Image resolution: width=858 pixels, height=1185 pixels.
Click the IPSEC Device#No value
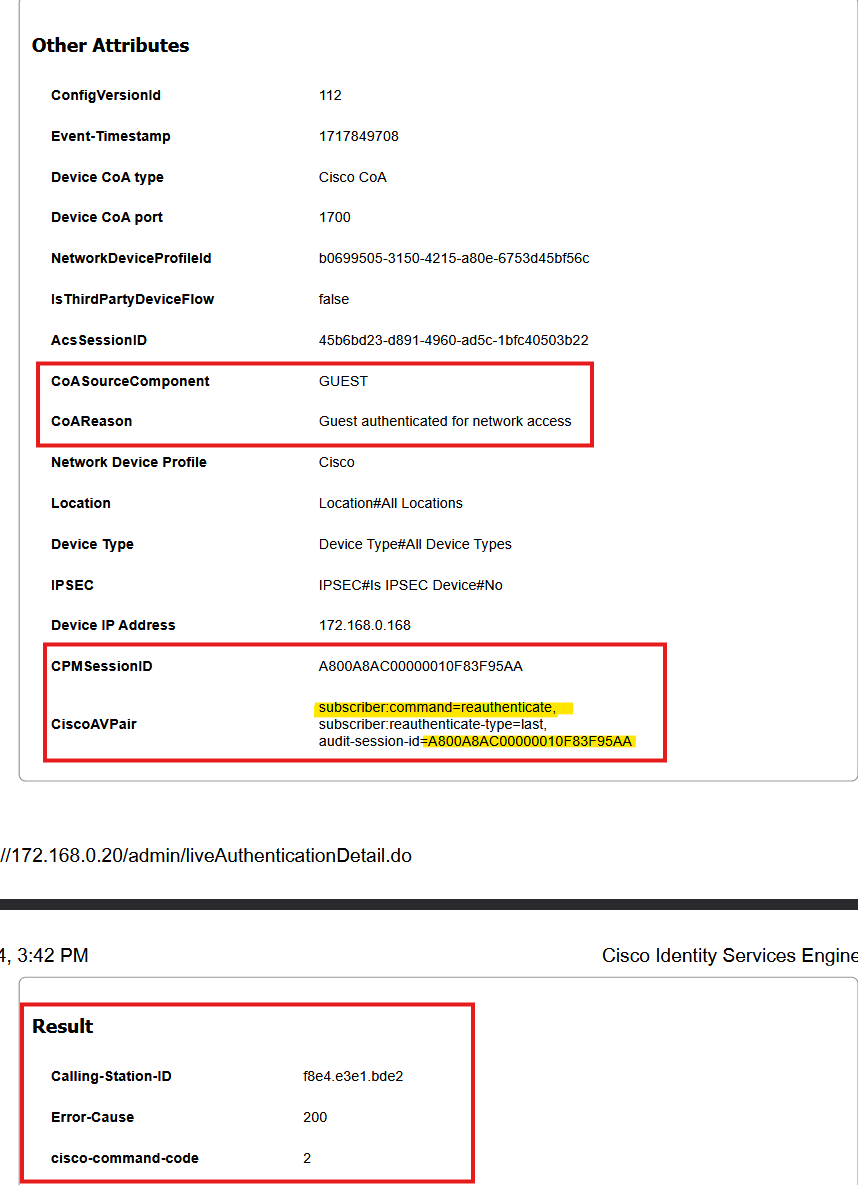point(410,585)
